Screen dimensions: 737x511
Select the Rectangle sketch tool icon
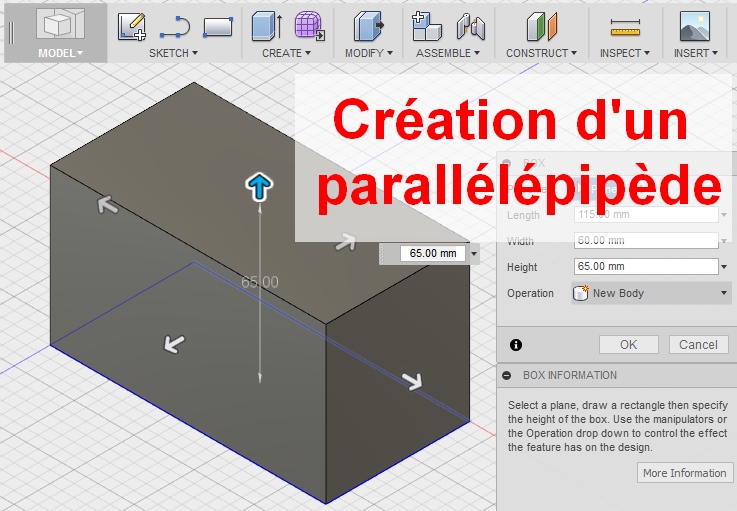[218, 27]
